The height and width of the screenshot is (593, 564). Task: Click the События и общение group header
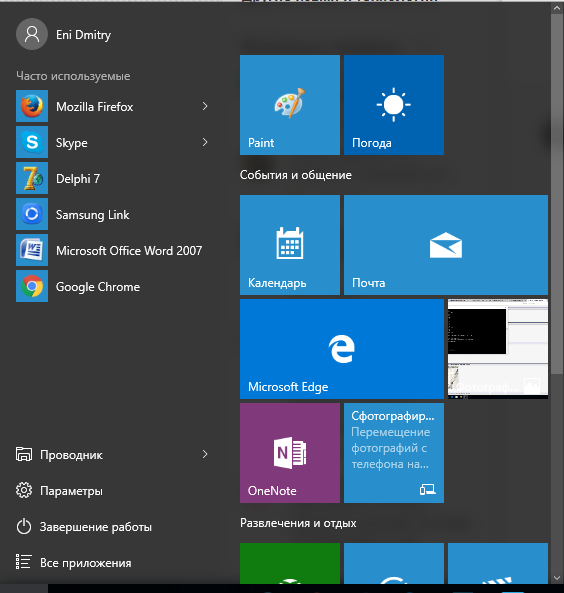[296, 175]
